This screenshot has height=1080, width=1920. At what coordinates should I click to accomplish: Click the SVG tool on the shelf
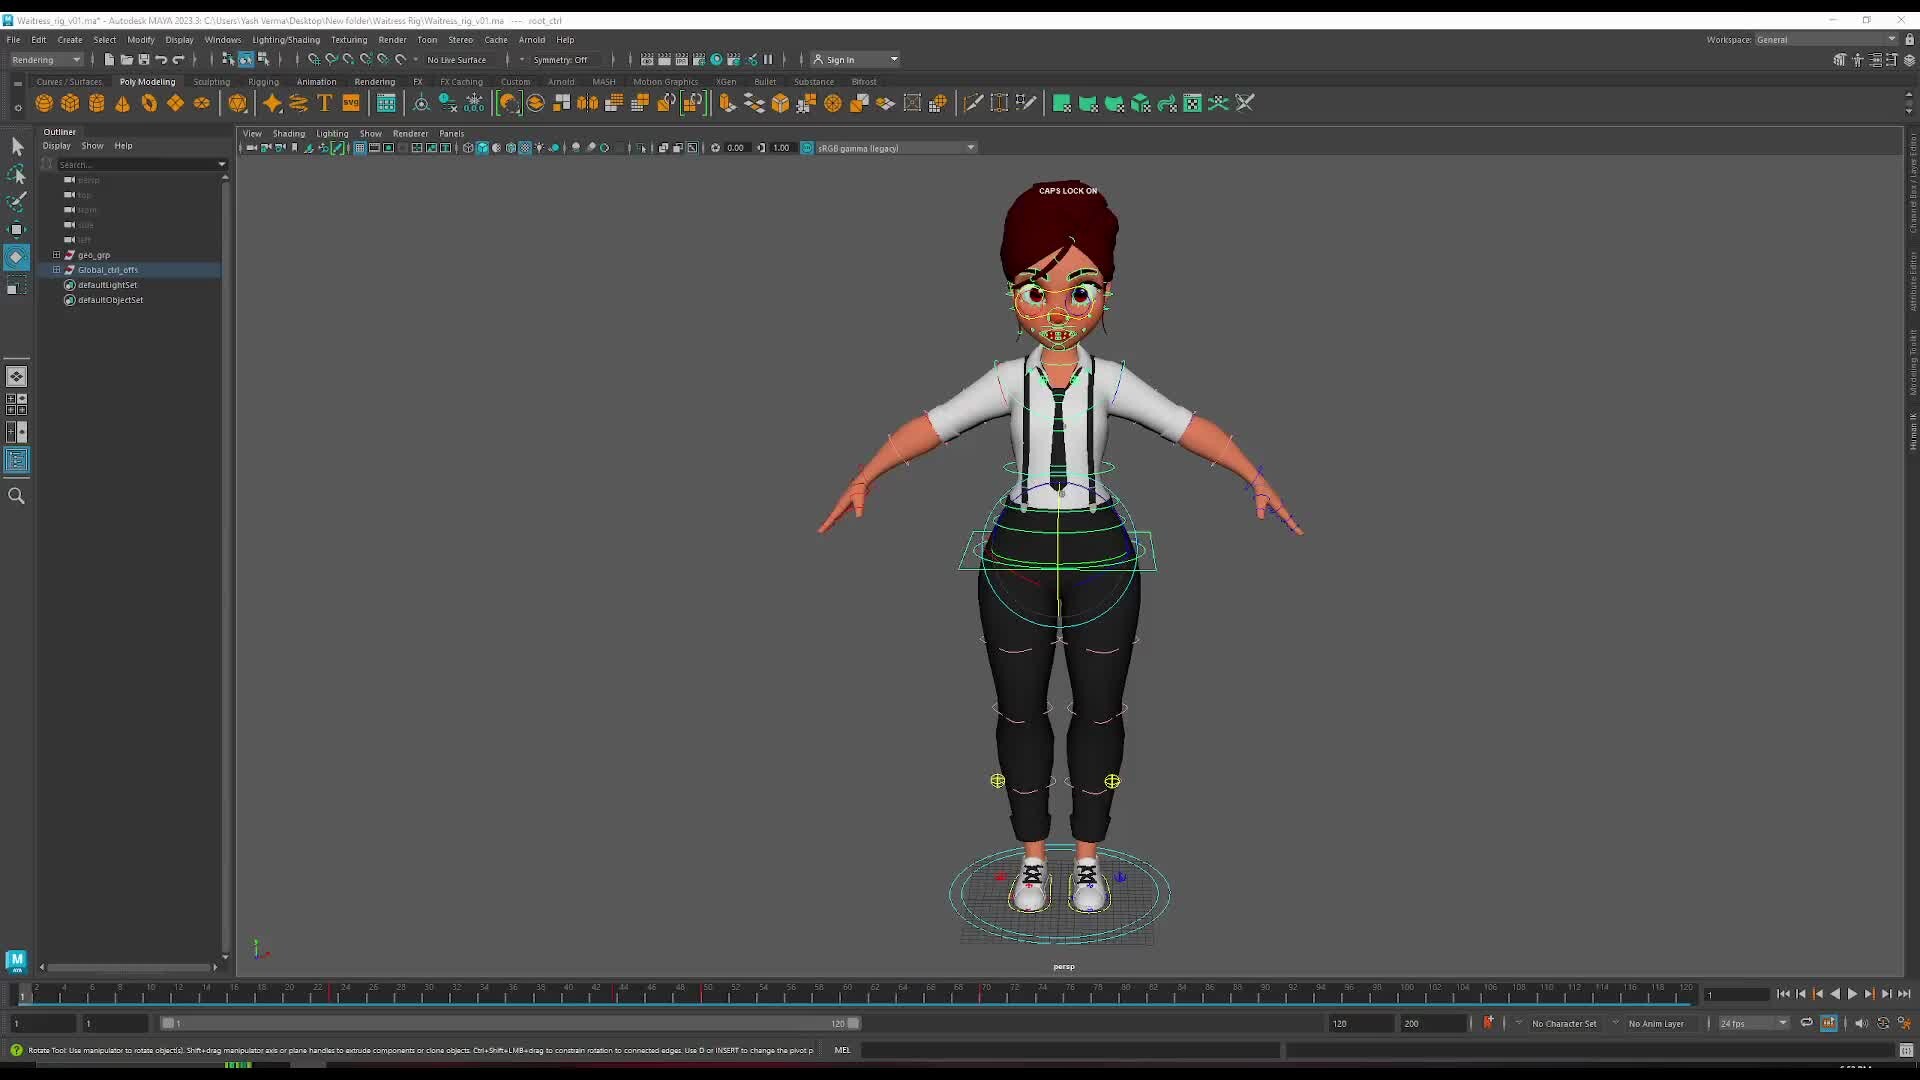point(350,103)
